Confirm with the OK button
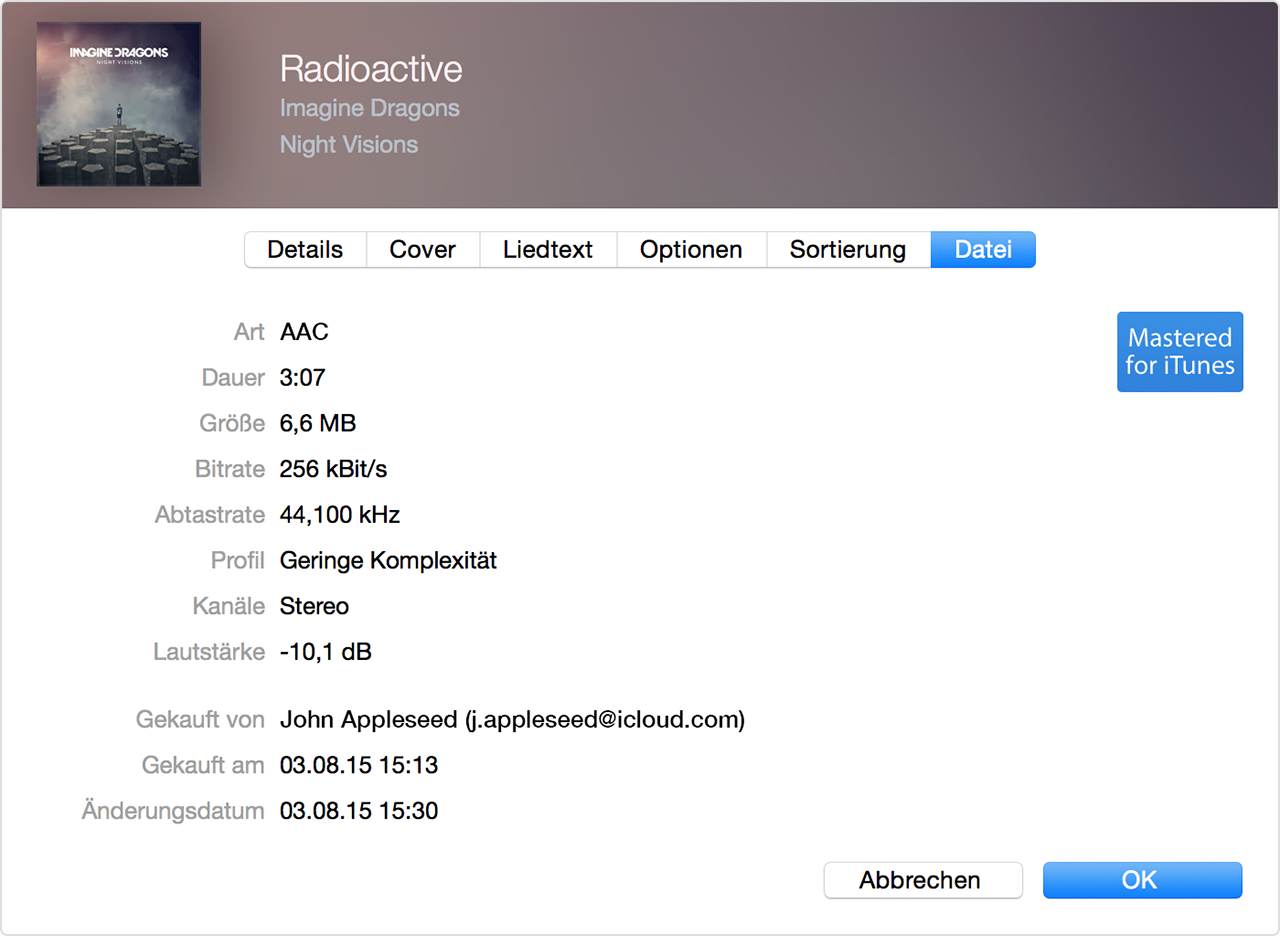 1142,880
